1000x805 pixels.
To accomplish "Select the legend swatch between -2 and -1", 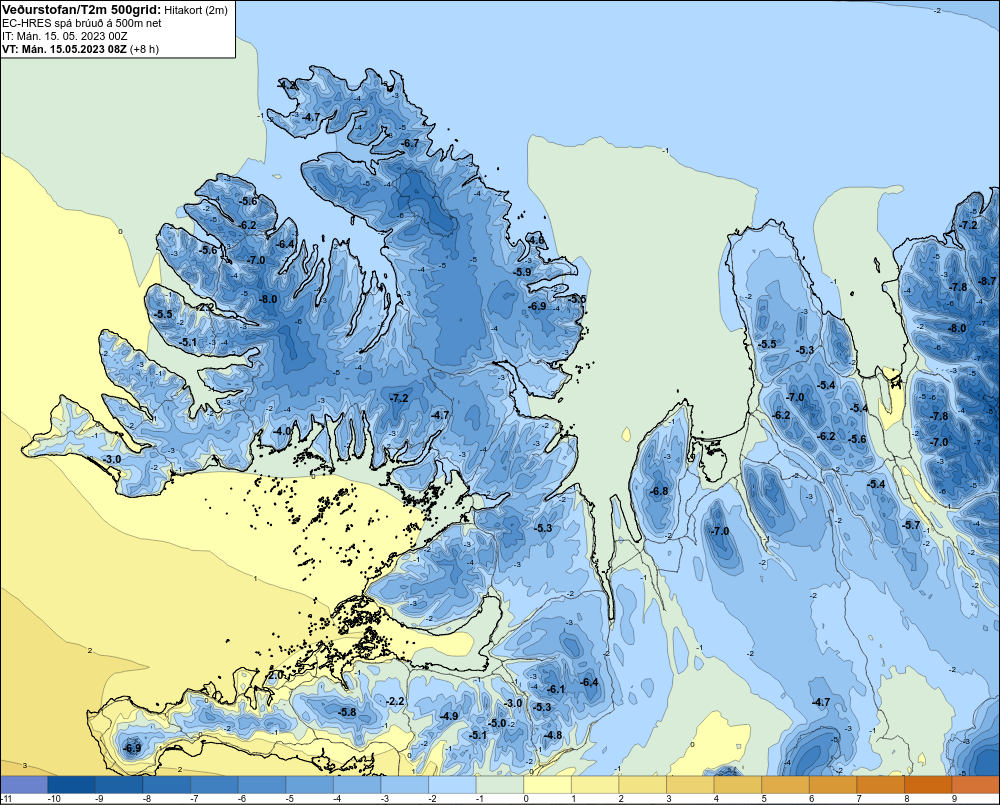I will pos(452,784).
